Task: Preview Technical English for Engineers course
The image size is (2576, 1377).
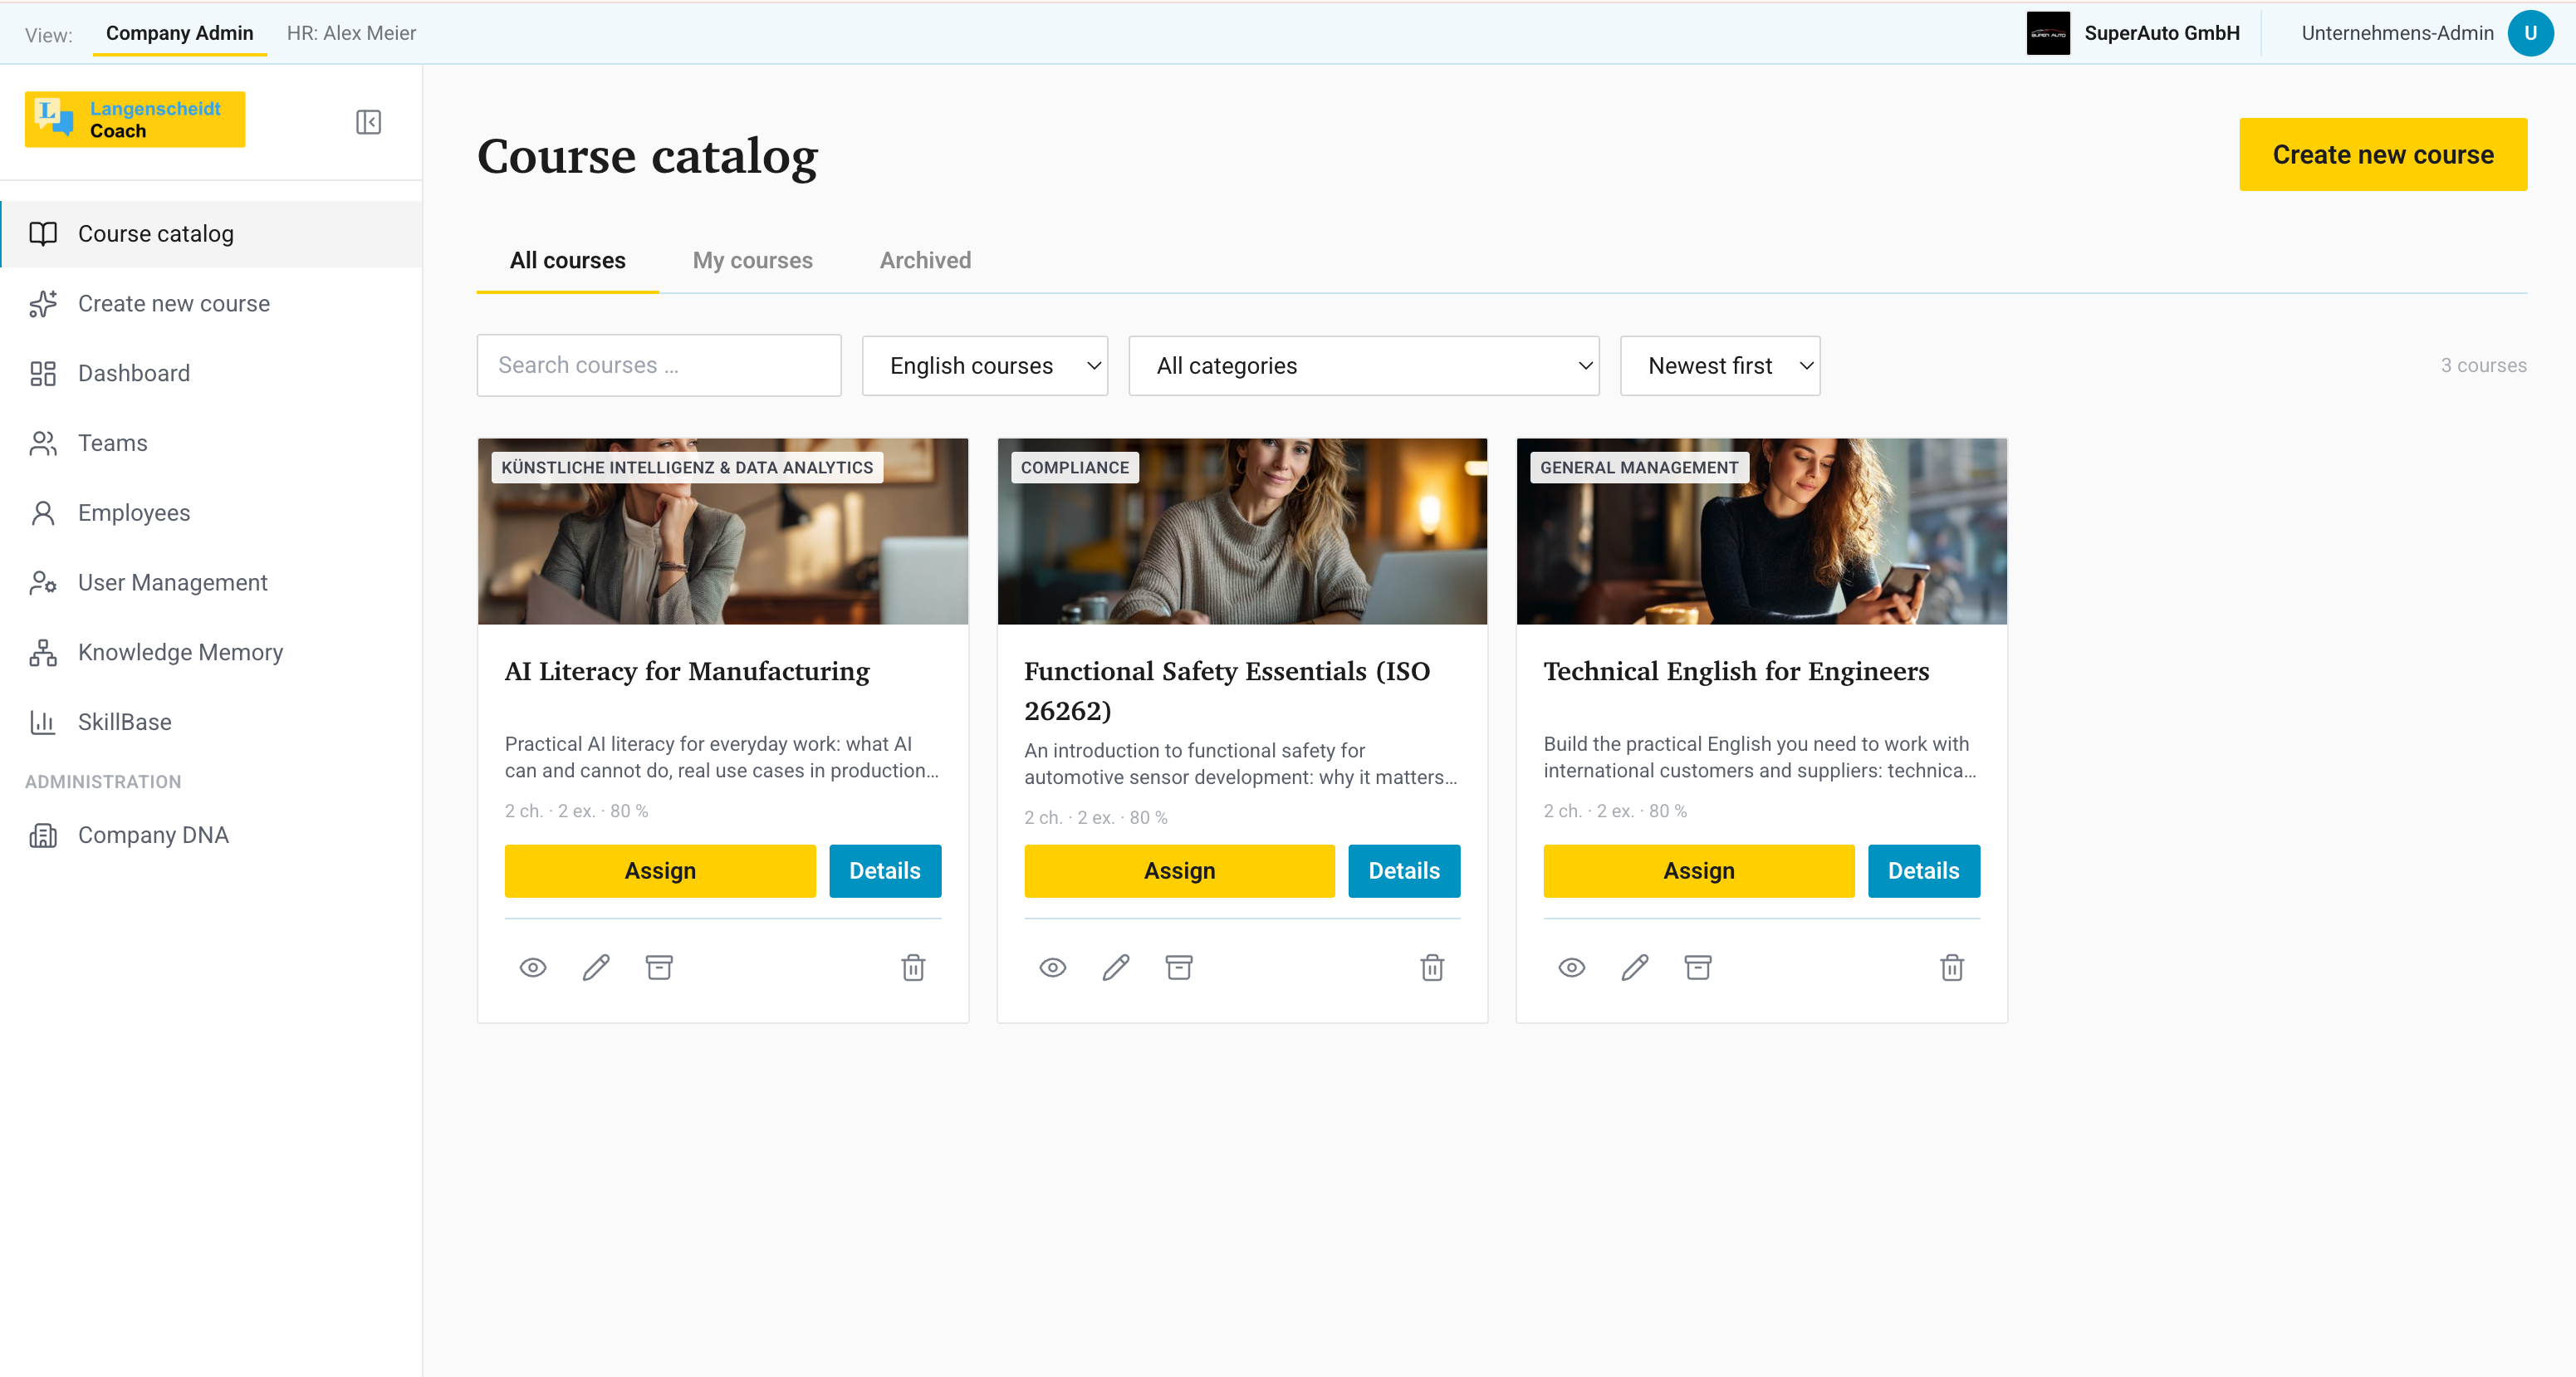Action: 1572,967
